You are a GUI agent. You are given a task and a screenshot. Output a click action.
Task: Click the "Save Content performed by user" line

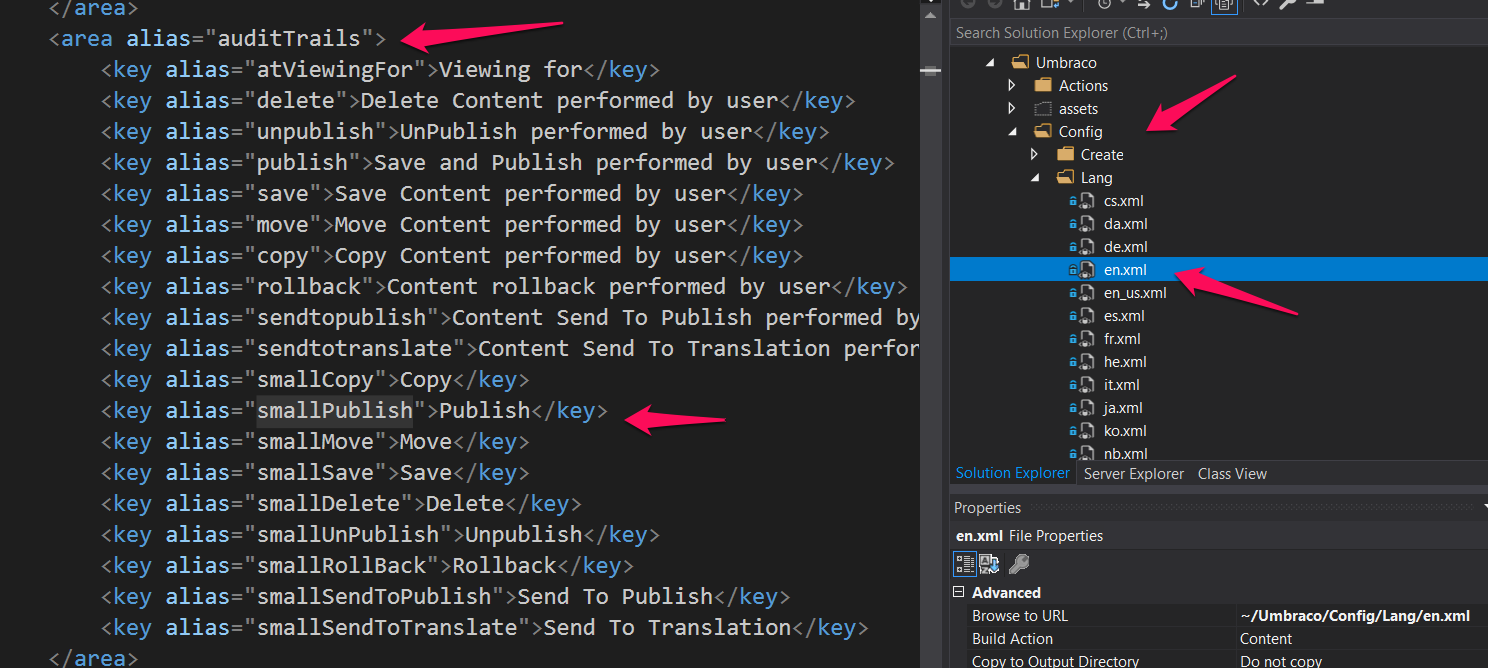tap(452, 194)
